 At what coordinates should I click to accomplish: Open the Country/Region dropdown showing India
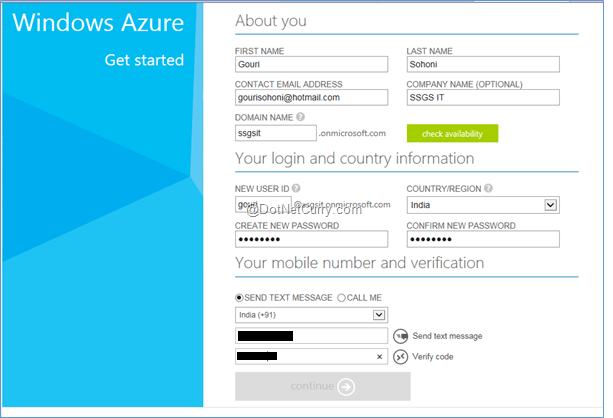[482, 205]
